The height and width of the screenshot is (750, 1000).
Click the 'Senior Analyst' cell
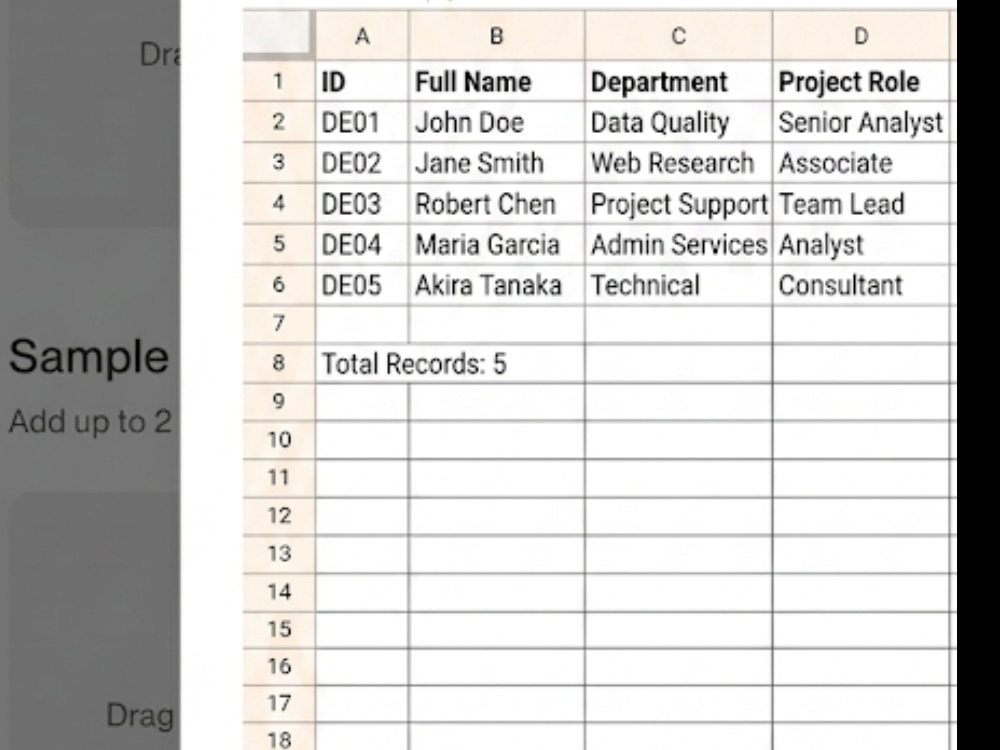[860, 122]
